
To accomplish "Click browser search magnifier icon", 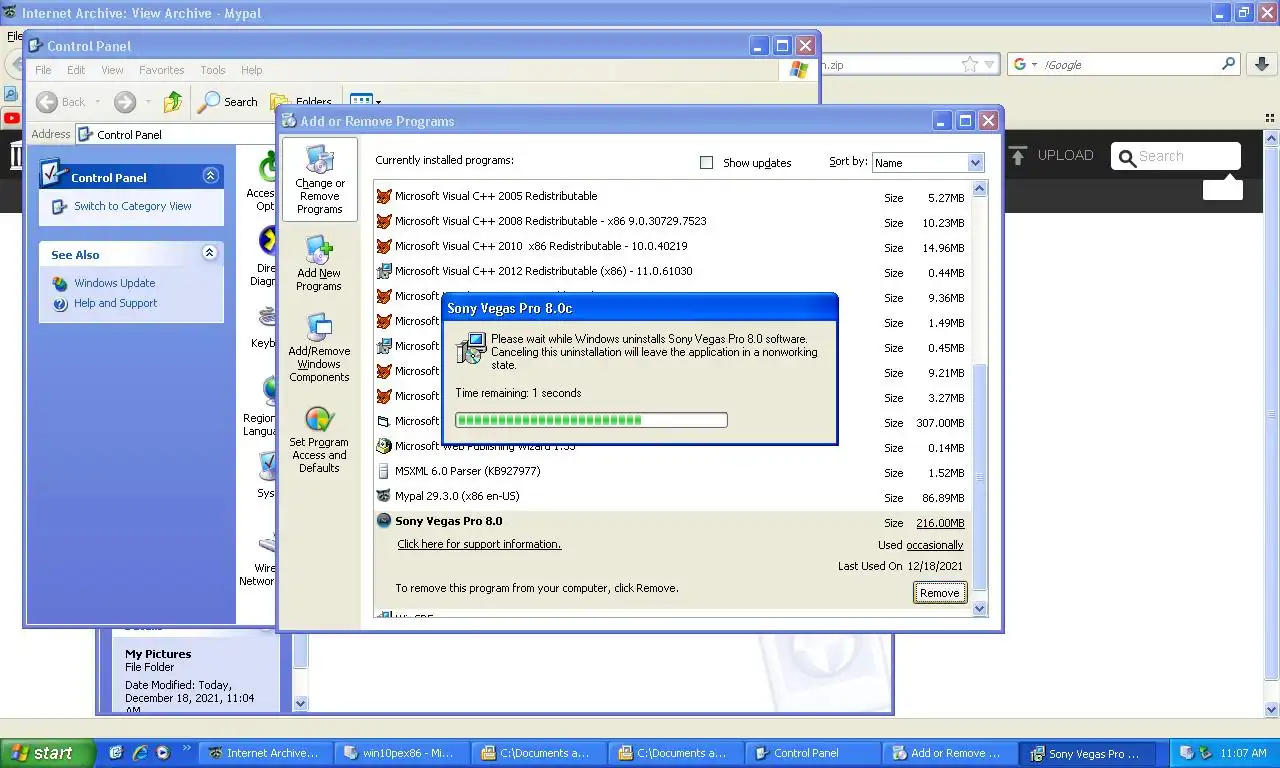I will click(x=1229, y=64).
